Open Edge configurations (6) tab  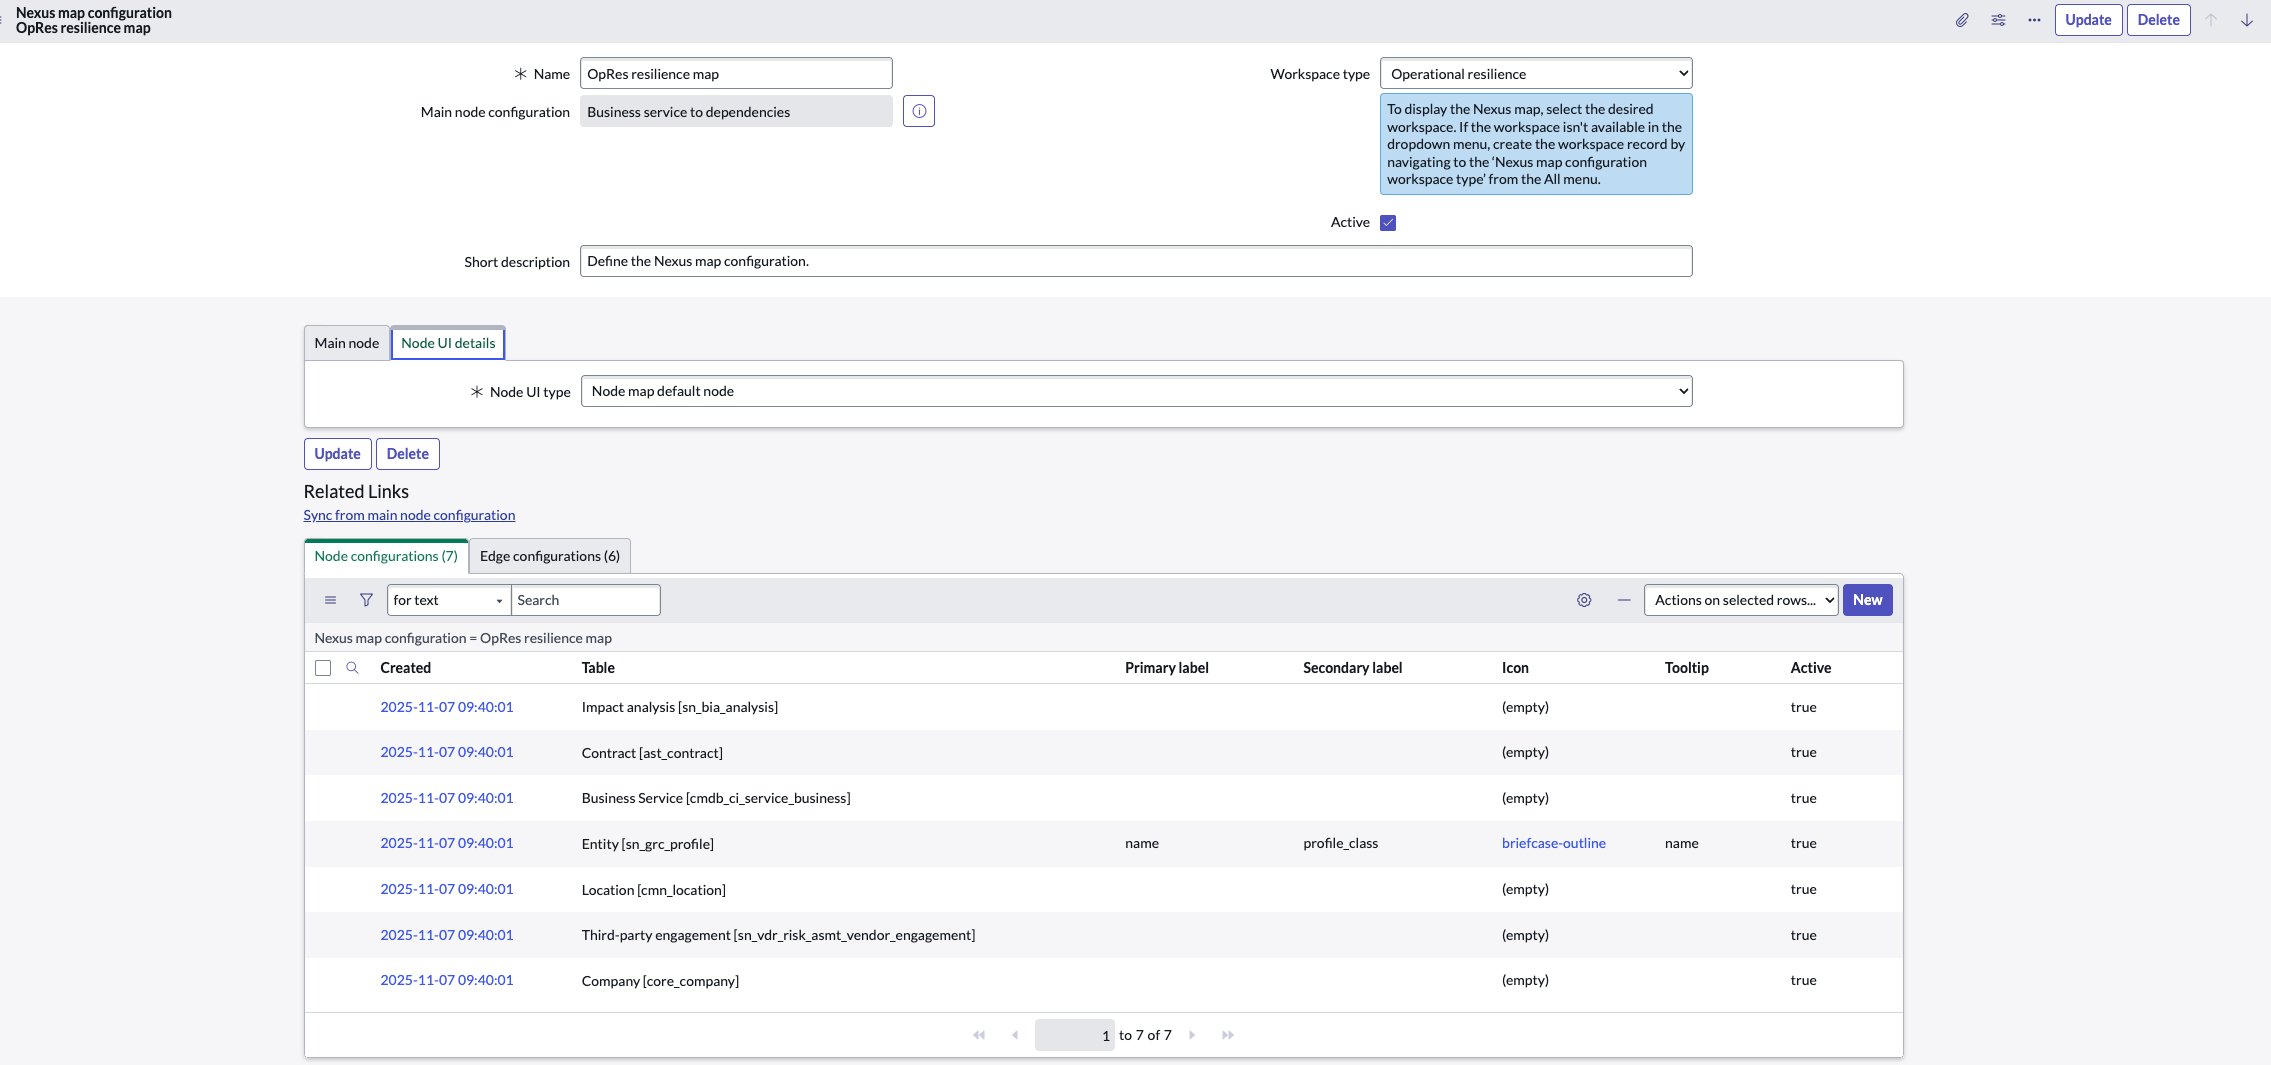(x=550, y=556)
